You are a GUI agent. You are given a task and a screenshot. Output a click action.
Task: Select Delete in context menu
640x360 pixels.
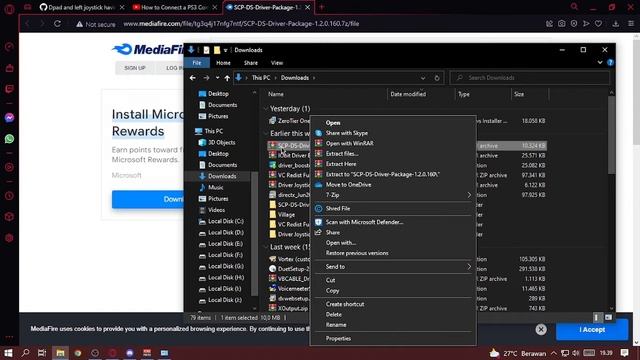[x=333, y=314]
